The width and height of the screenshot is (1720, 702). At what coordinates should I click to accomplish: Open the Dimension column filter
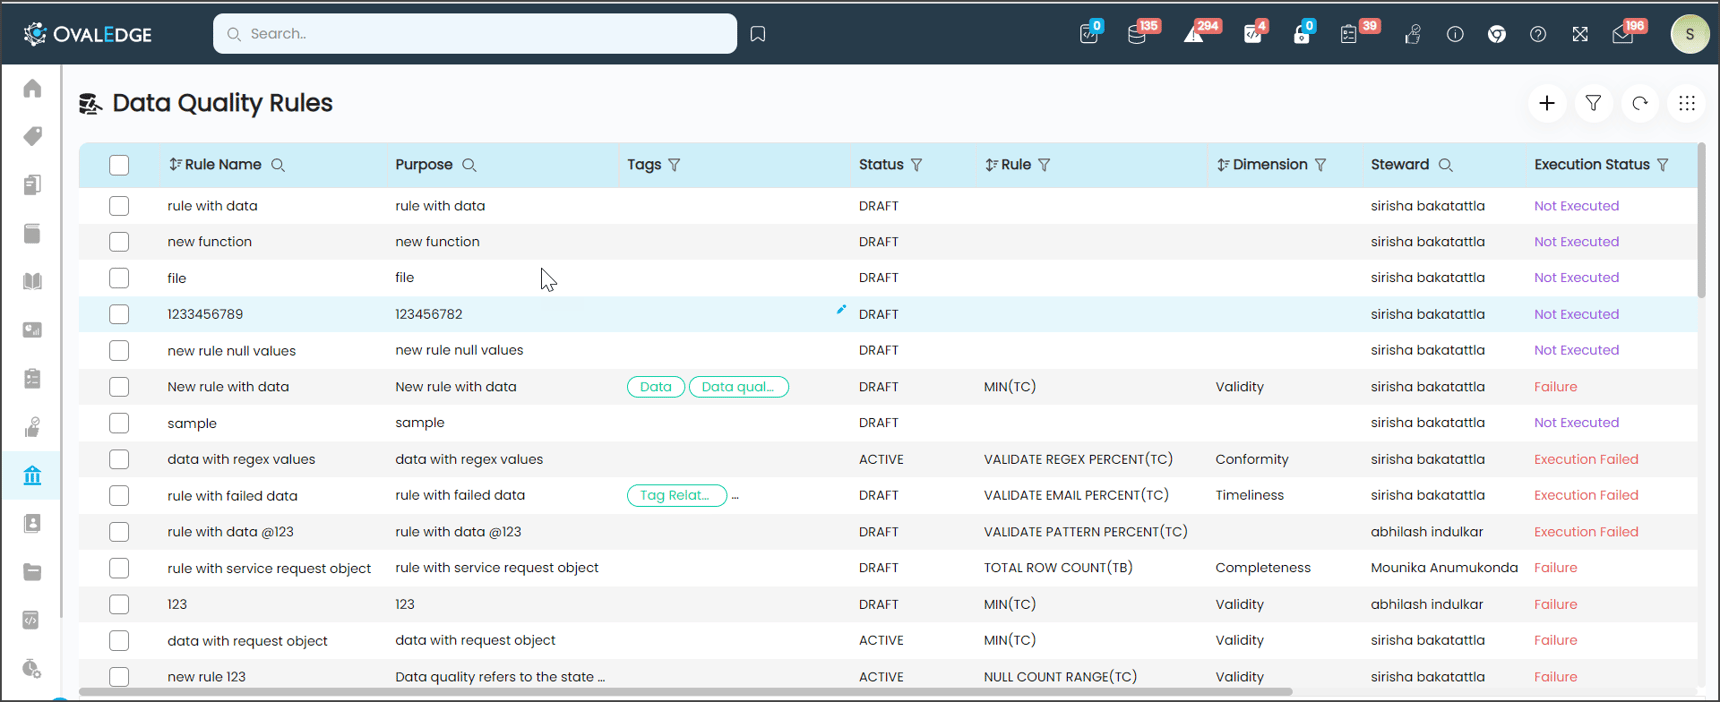click(1321, 165)
